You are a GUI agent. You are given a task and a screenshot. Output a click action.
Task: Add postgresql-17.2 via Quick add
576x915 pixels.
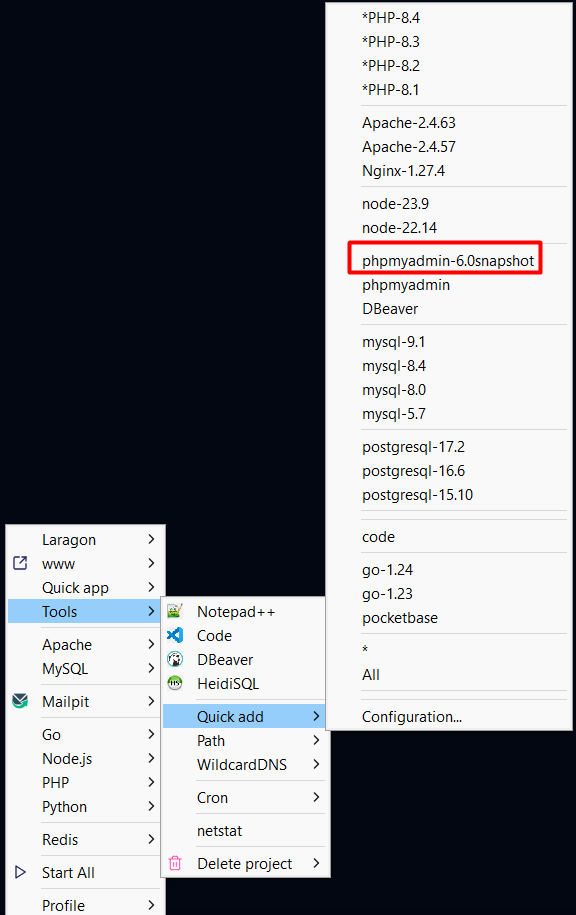point(416,446)
